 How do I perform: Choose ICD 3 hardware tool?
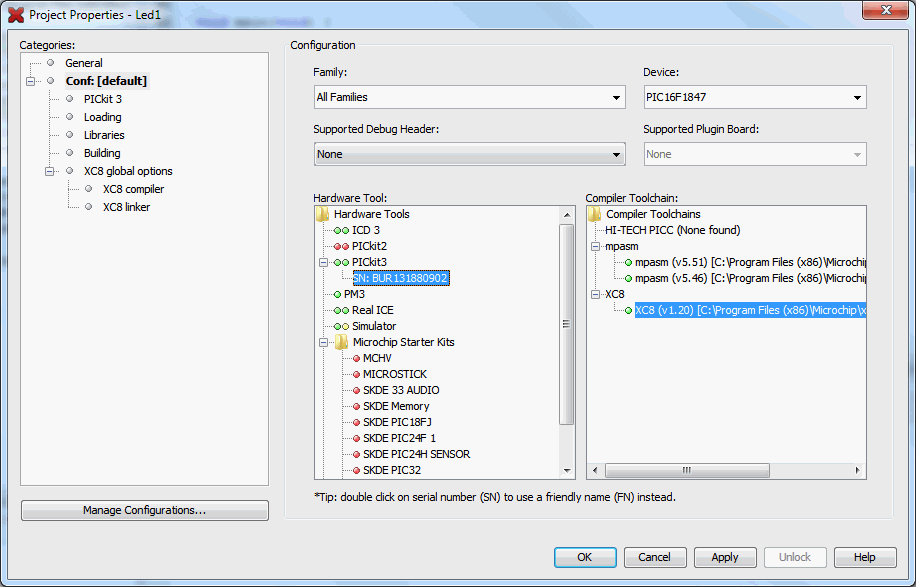pyautogui.click(x=366, y=231)
